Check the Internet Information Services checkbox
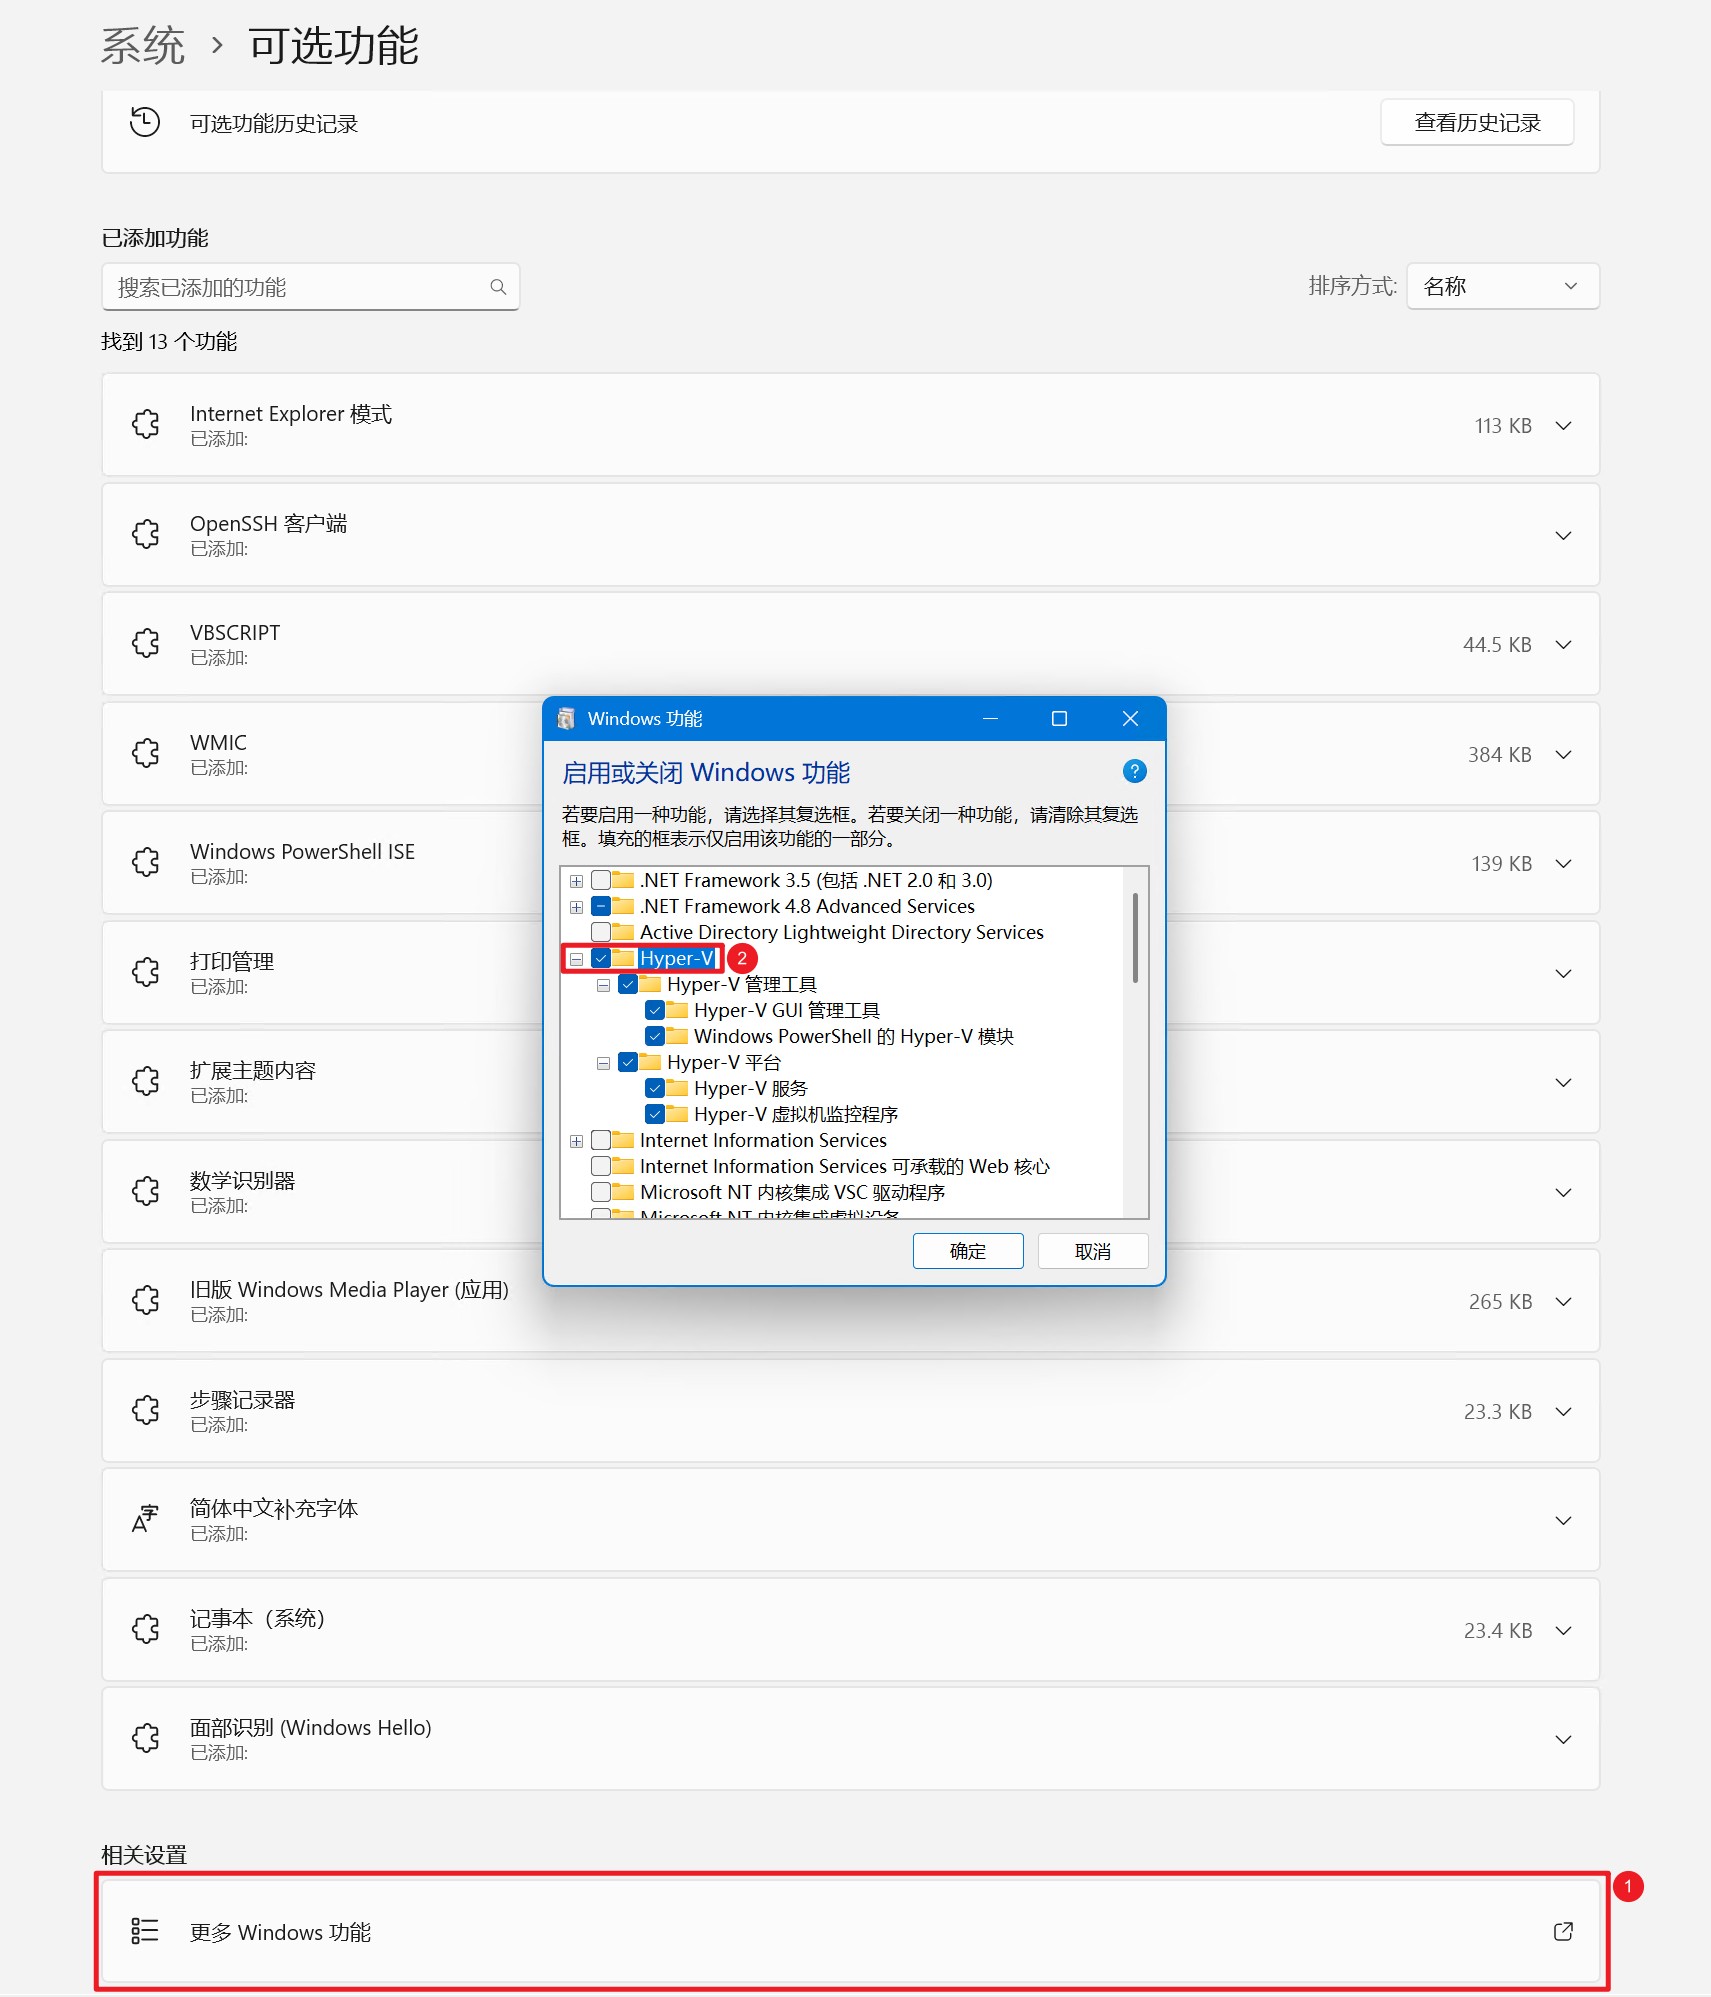Image resolution: width=1711 pixels, height=1997 pixels. coord(601,1140)
